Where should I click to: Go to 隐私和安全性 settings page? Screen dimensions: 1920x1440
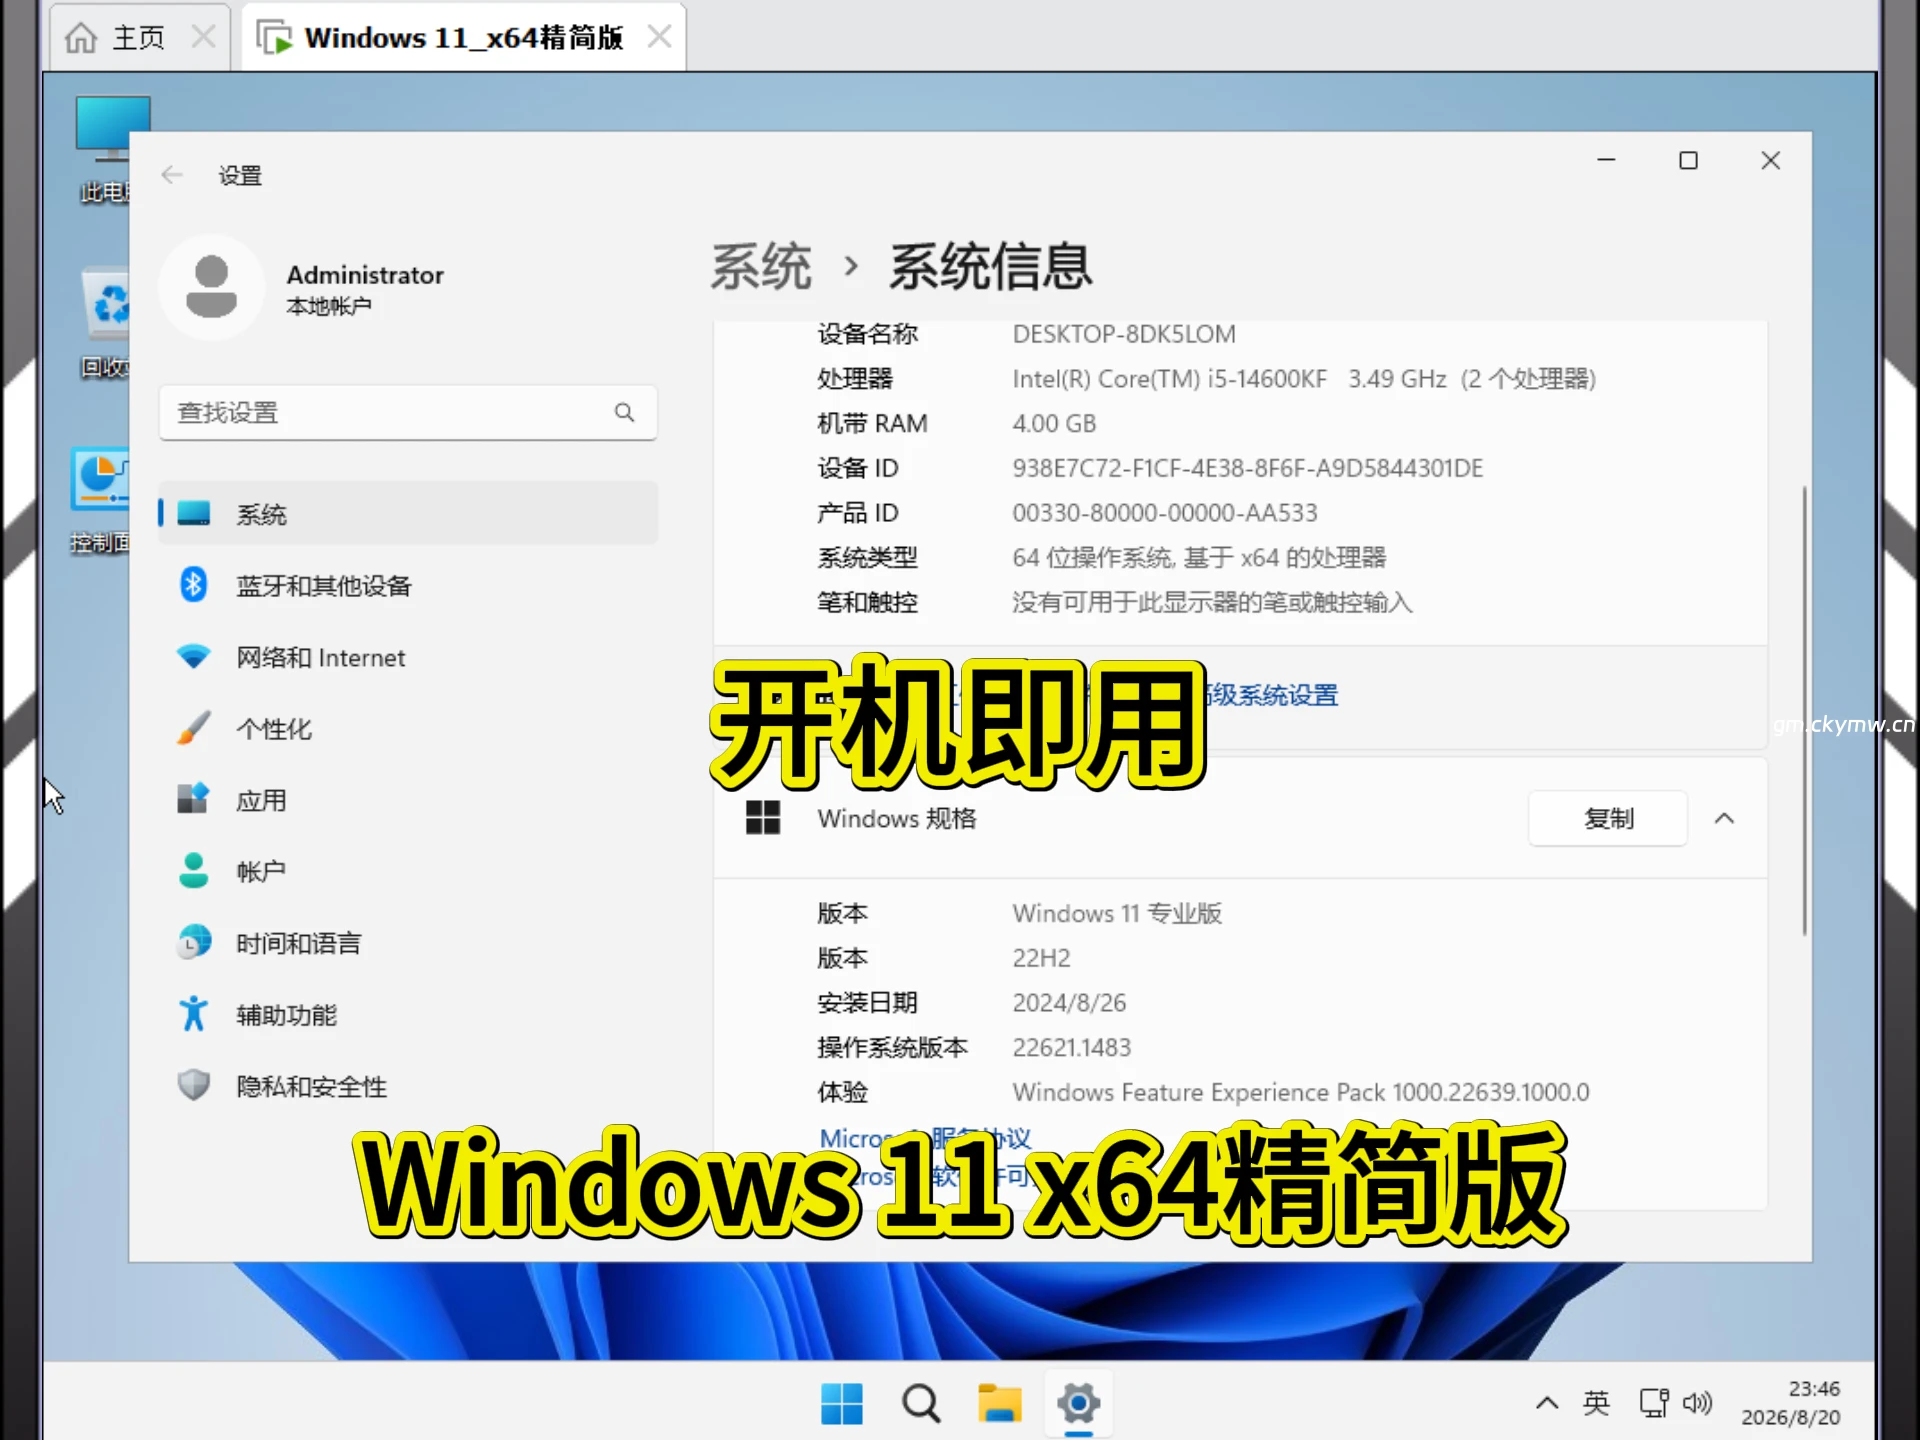pos(408,1085)
